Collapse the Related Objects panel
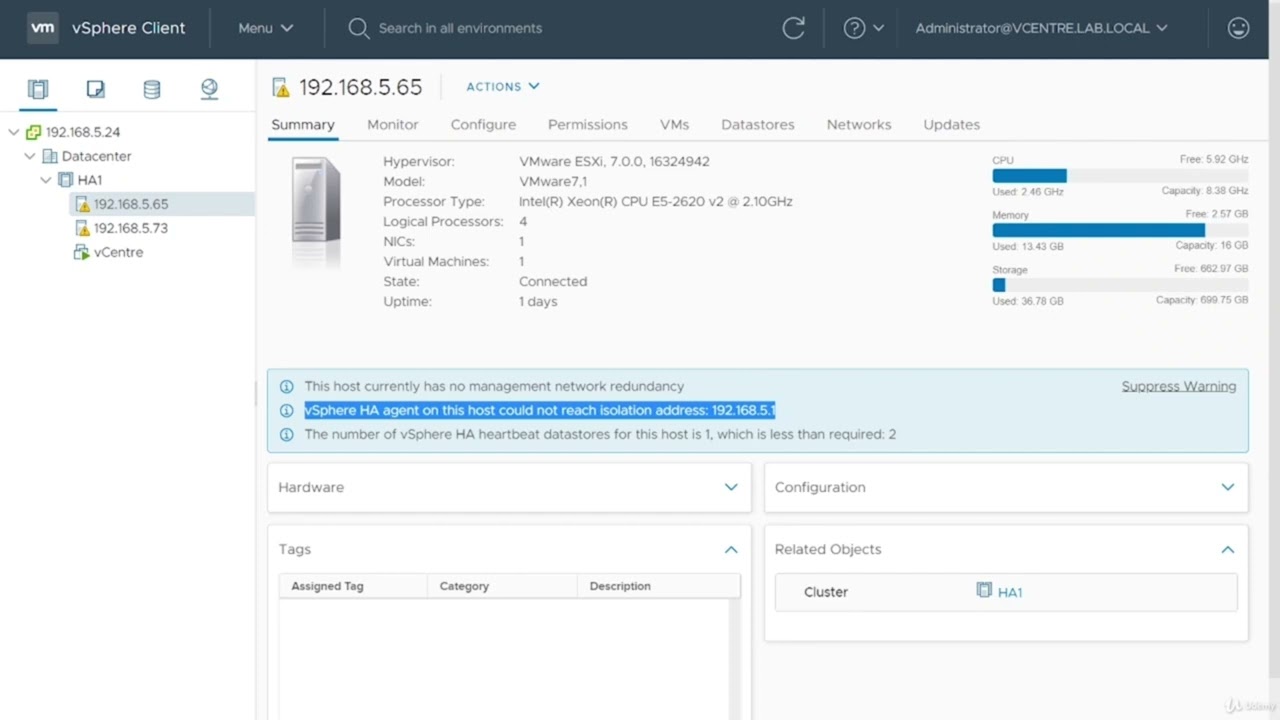This screenshot has width=1280, height=720. (1228, 549)
